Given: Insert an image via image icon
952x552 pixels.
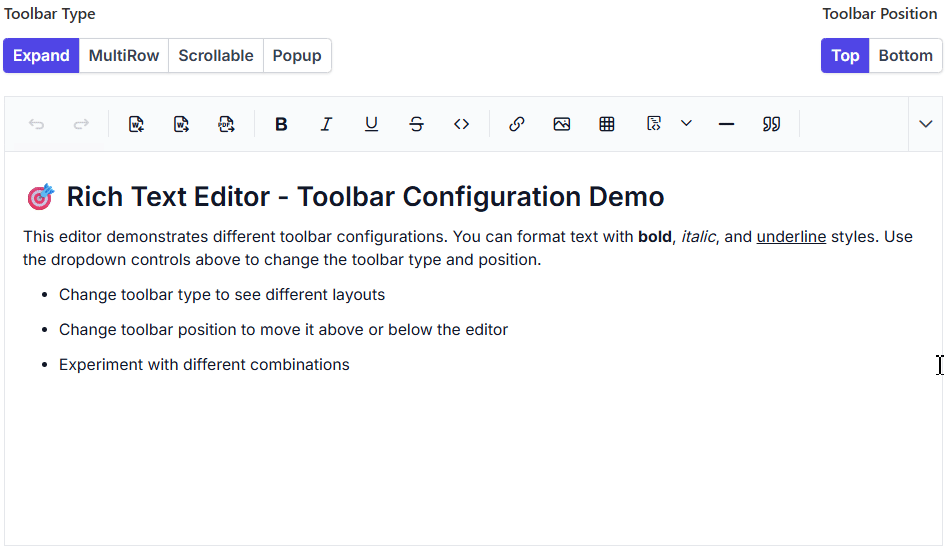Looking at the screenshot, I should (x=562, y=124).
